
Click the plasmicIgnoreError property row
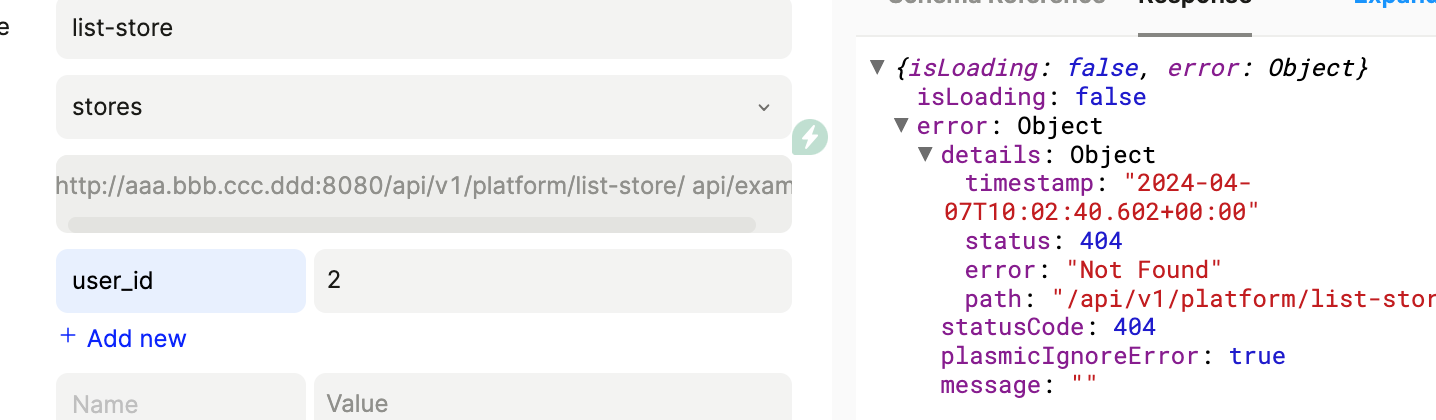click(x=1112, y=357)
